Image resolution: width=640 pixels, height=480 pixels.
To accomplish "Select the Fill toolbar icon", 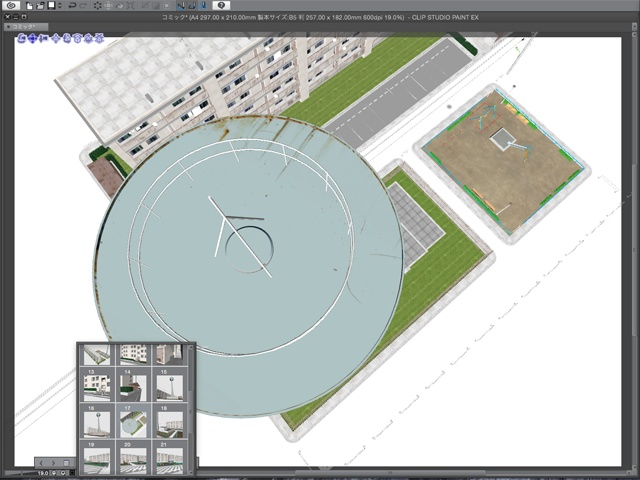I will 120,6.
